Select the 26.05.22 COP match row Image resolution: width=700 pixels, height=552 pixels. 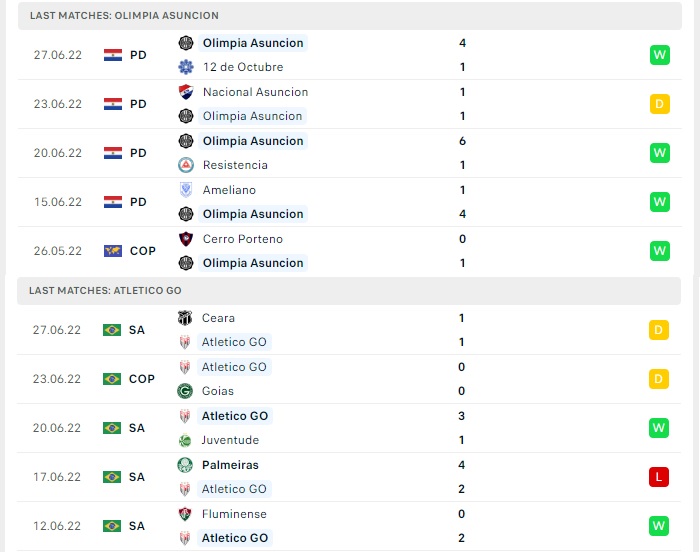click(x=350, y=251)
